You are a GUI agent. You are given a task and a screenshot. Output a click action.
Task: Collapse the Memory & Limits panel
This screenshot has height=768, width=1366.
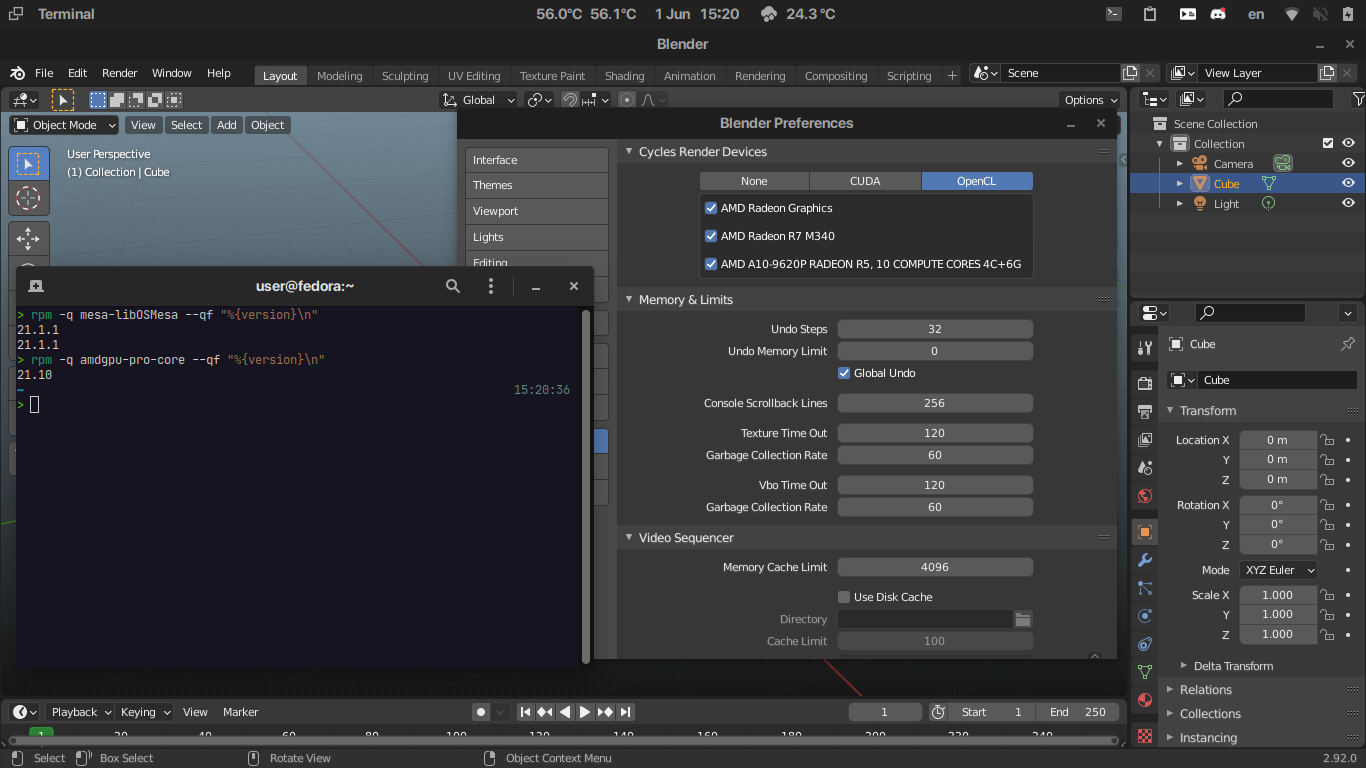click(629, 300)
